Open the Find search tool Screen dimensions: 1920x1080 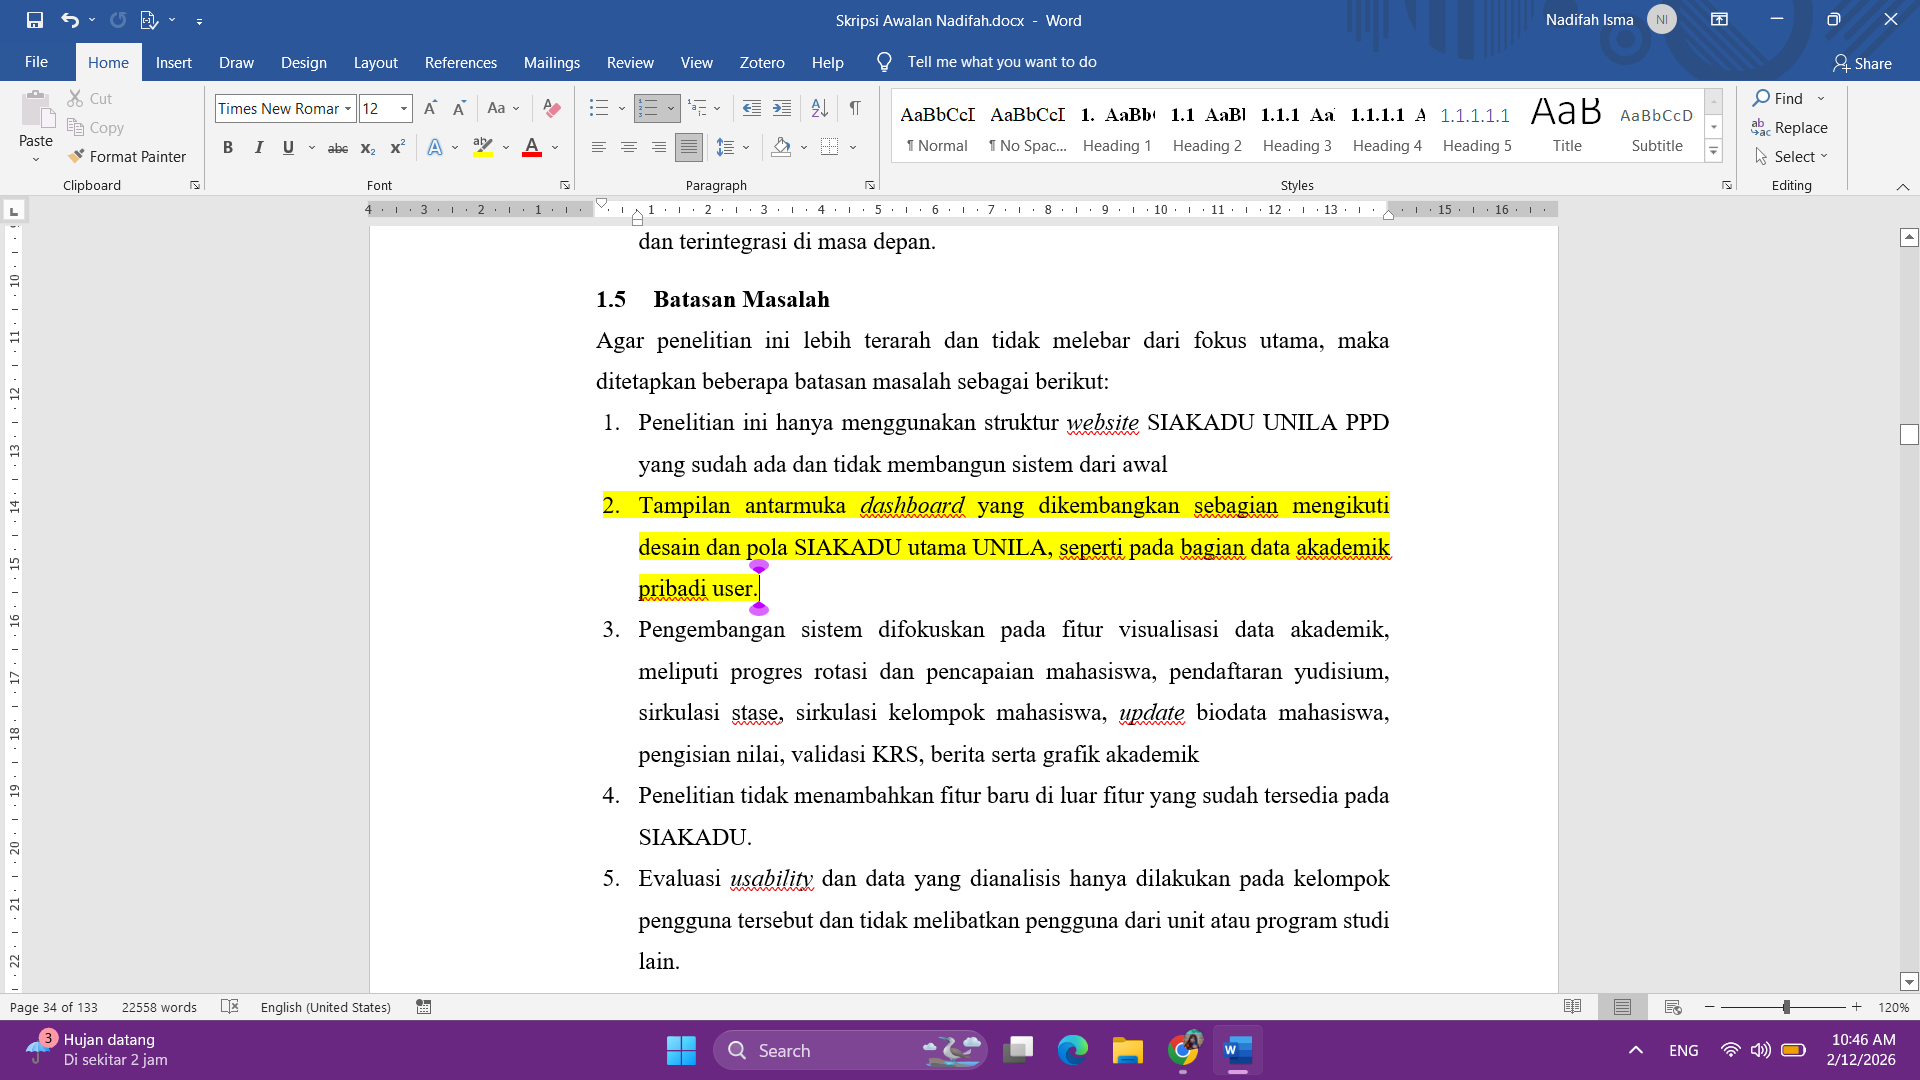pyautogui.click(x=1778, y=98)
